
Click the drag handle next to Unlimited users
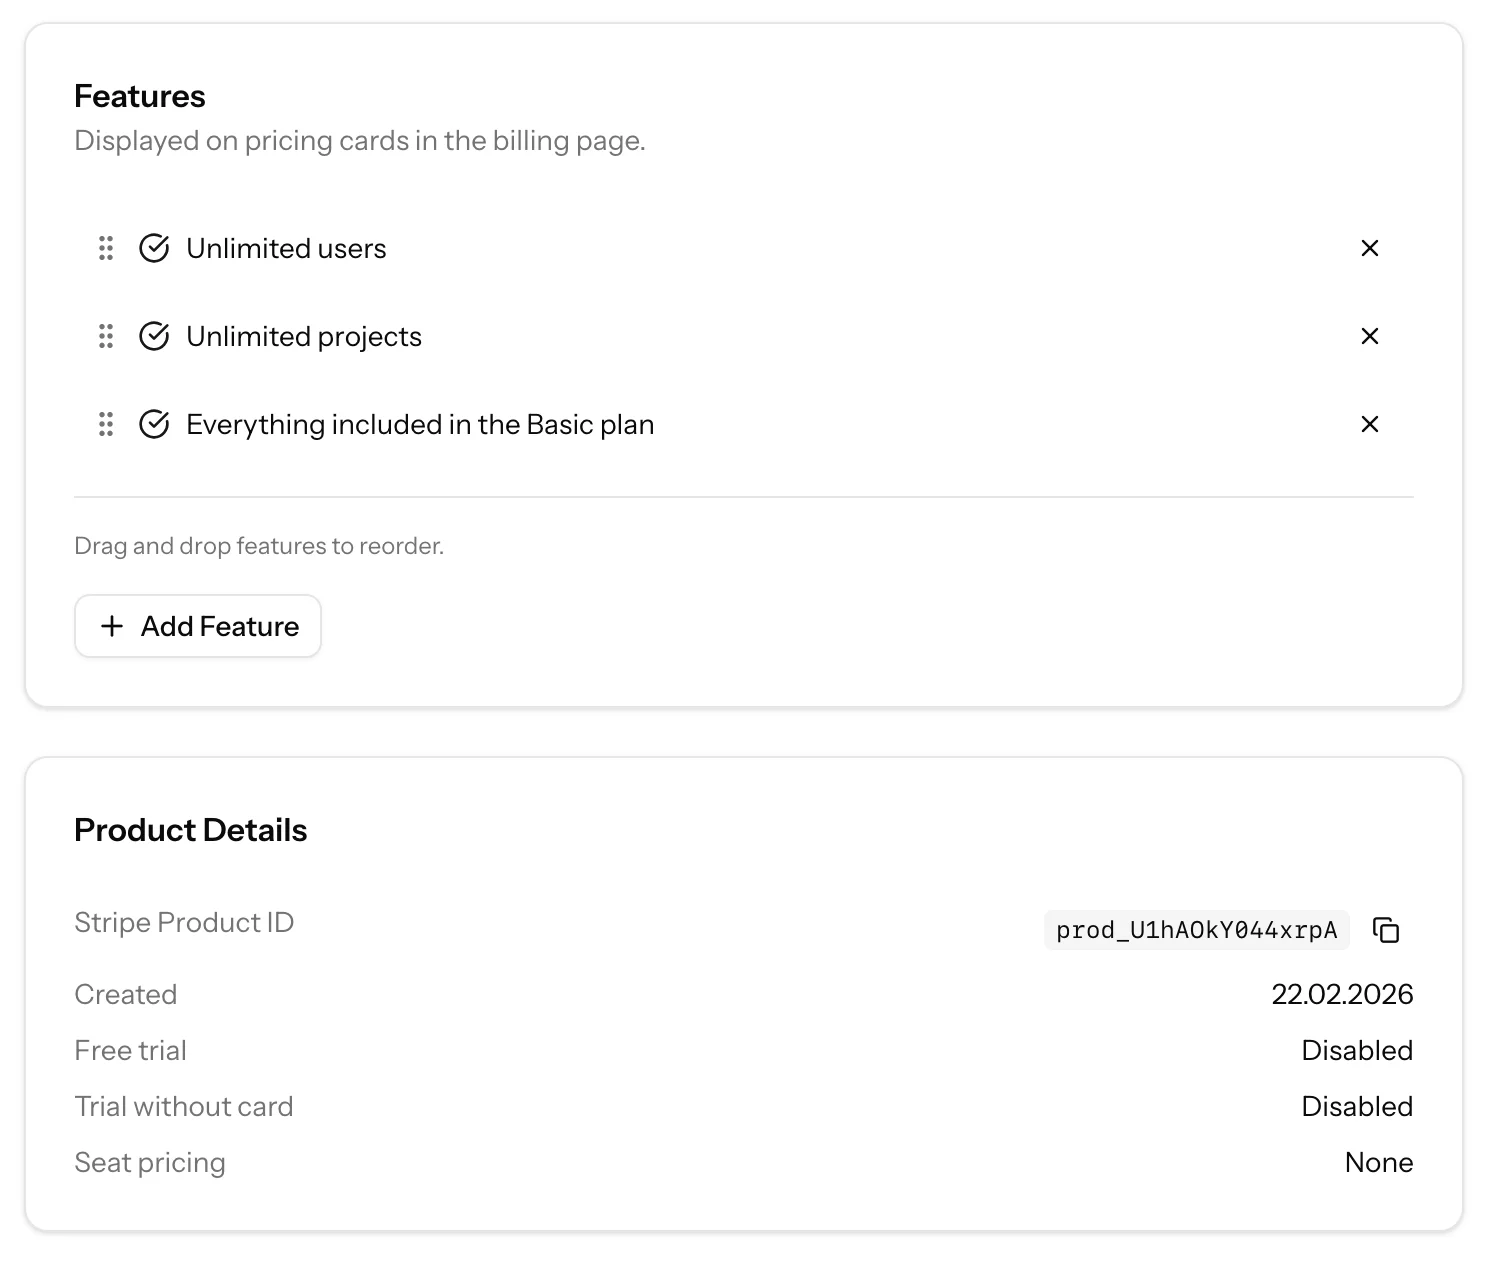pyautogui.click(x=106, y=248)
